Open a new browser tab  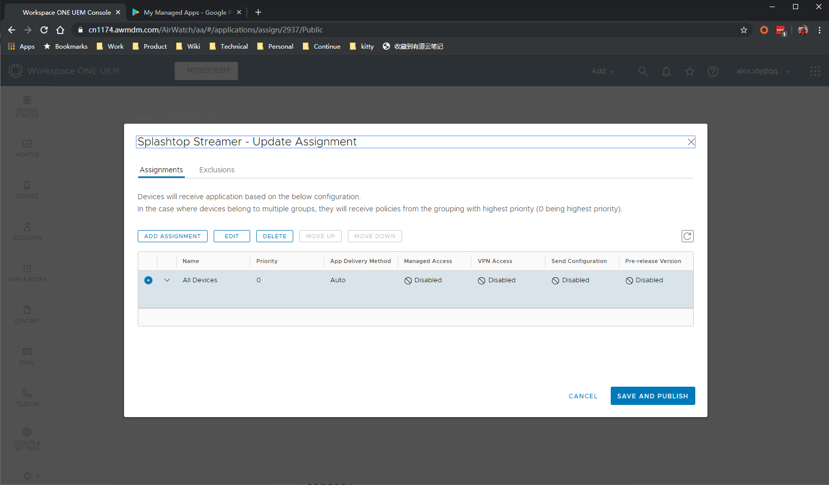coord(258,12)
